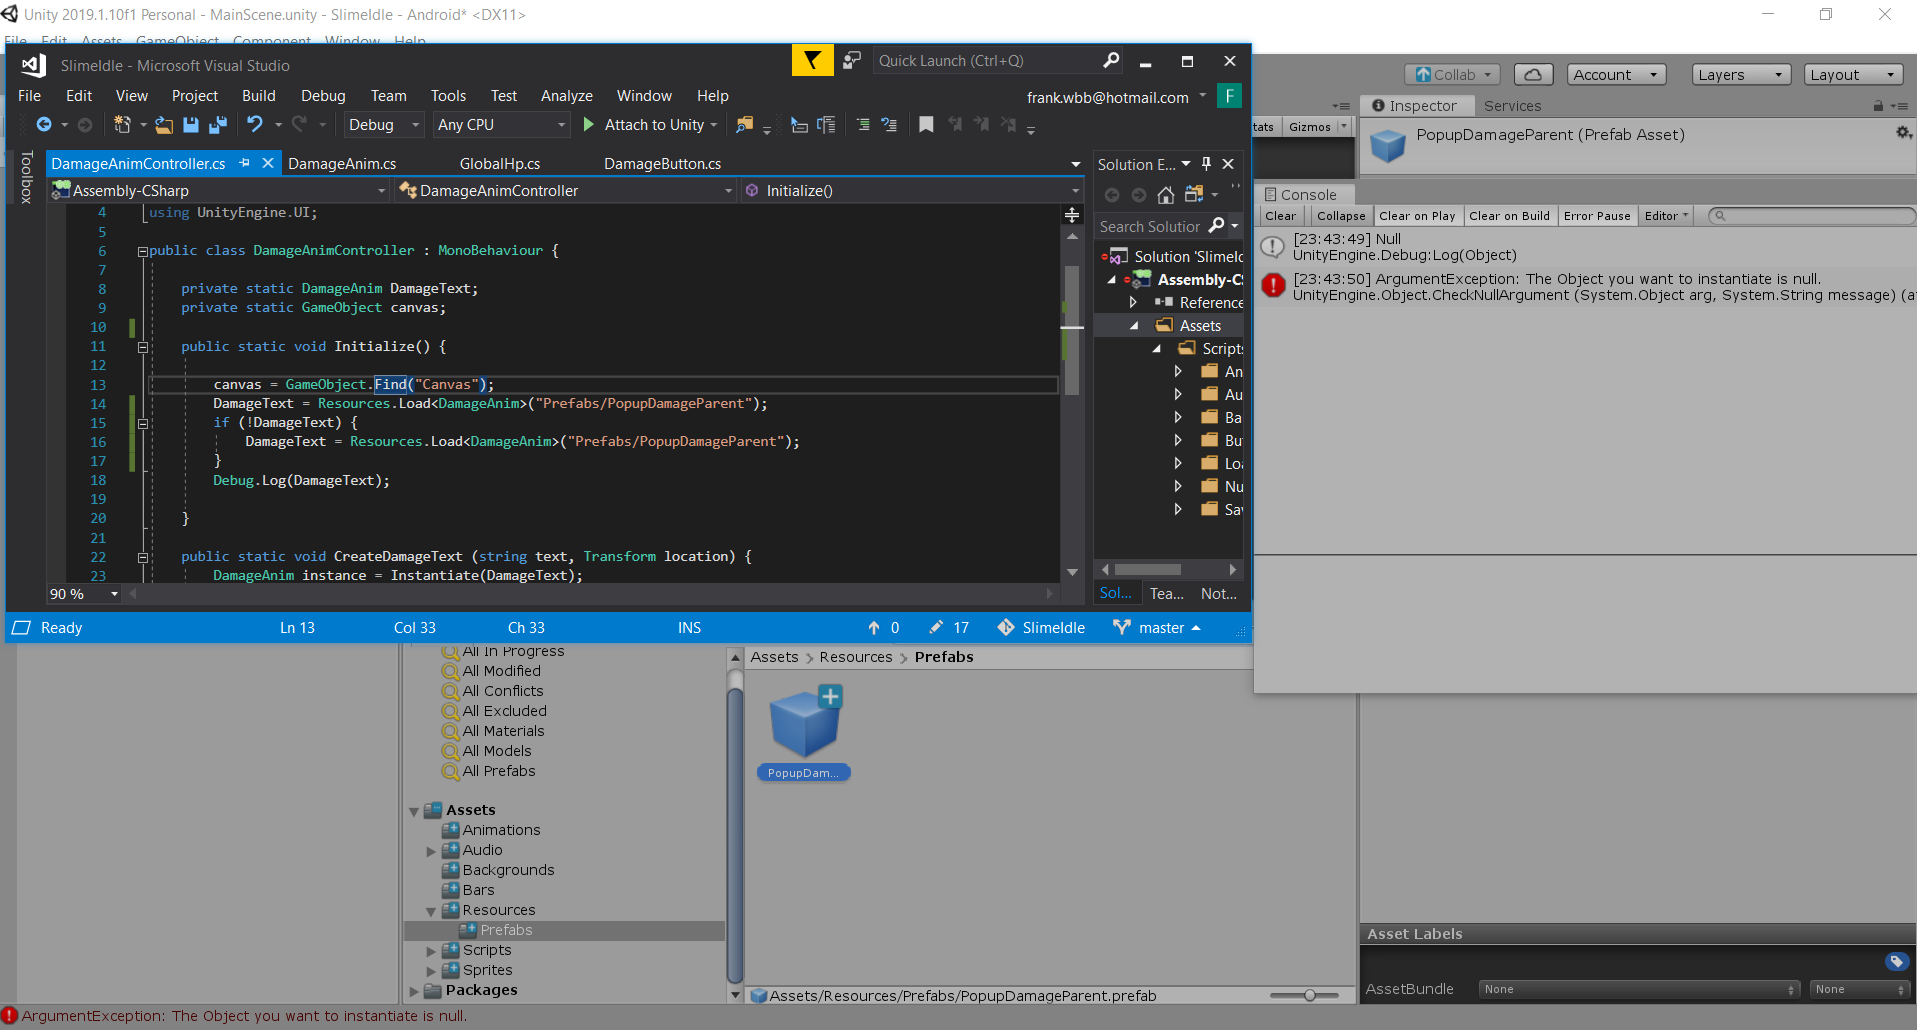Open the Debug configuration dropdown

coord(384,125)
